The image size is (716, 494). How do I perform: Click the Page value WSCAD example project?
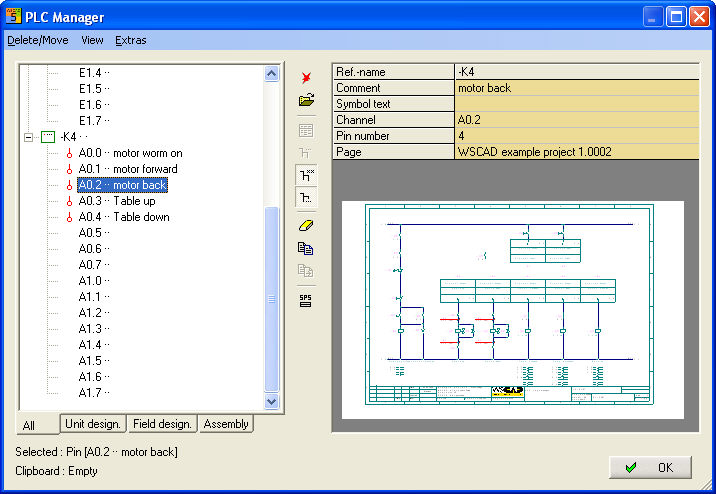pyautogui.click(x=577, y=152)
